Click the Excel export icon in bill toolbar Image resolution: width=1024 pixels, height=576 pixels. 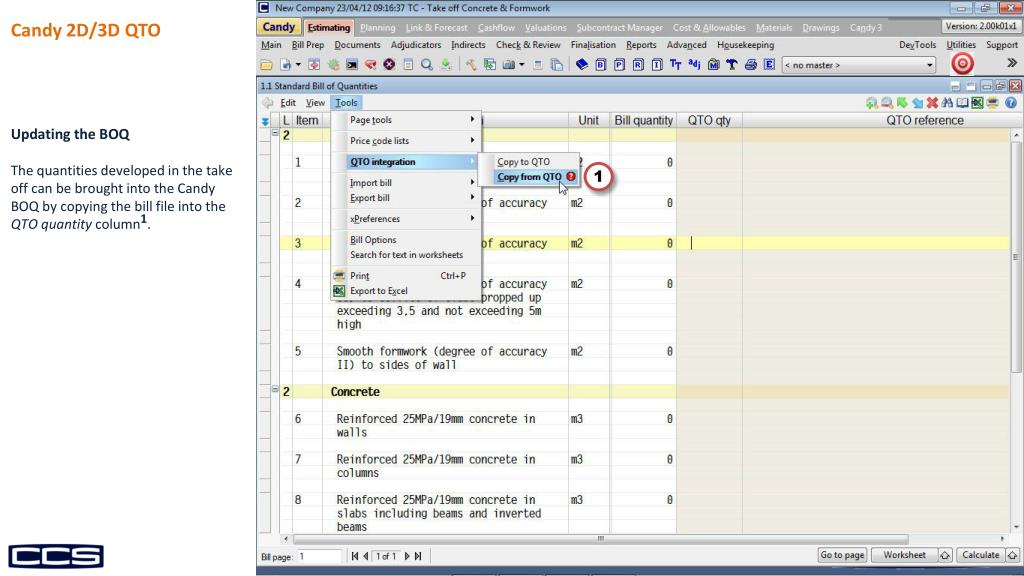977,103
